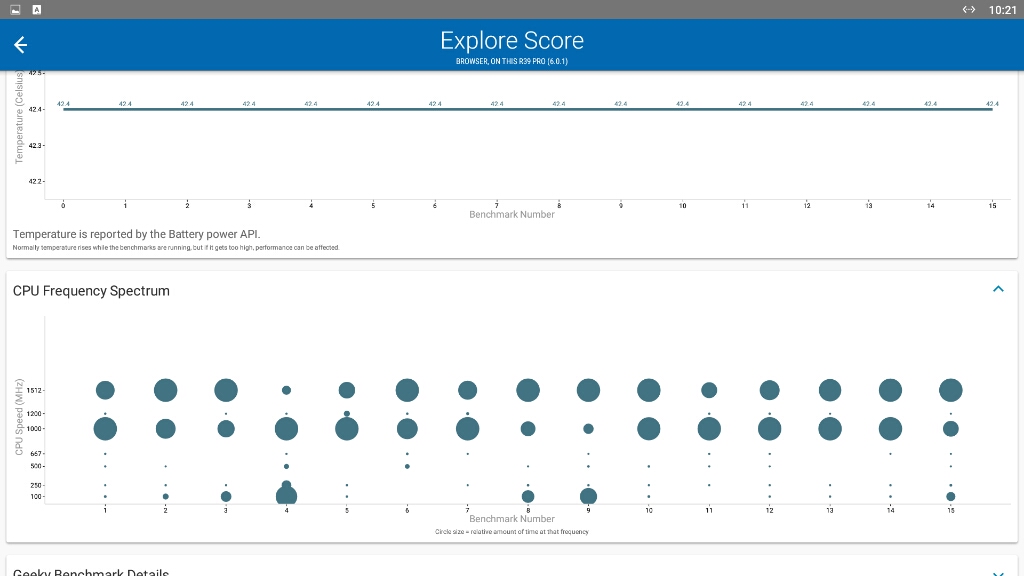This screenshot has height=576, width=1024.
Task: Collapse the CPU Frequency Spectrum section
Action: coord(998,289)
